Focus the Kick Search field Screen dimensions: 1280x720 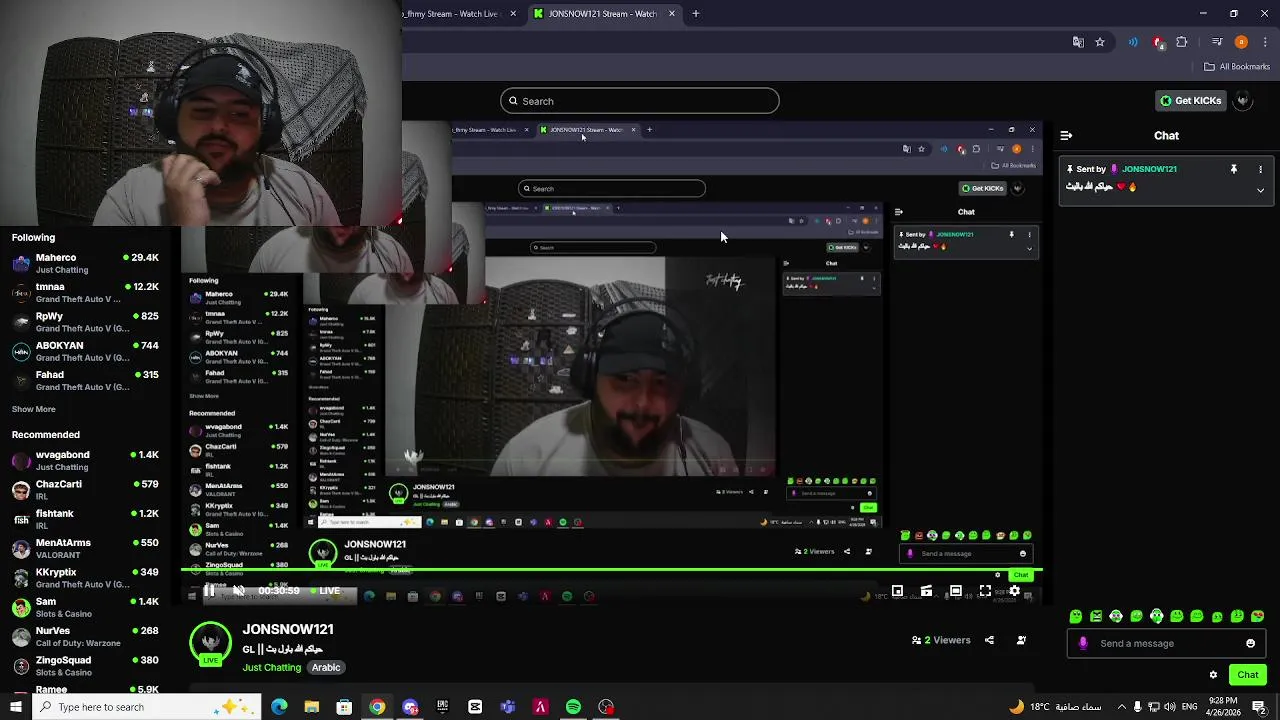click(x=640, y=101)
